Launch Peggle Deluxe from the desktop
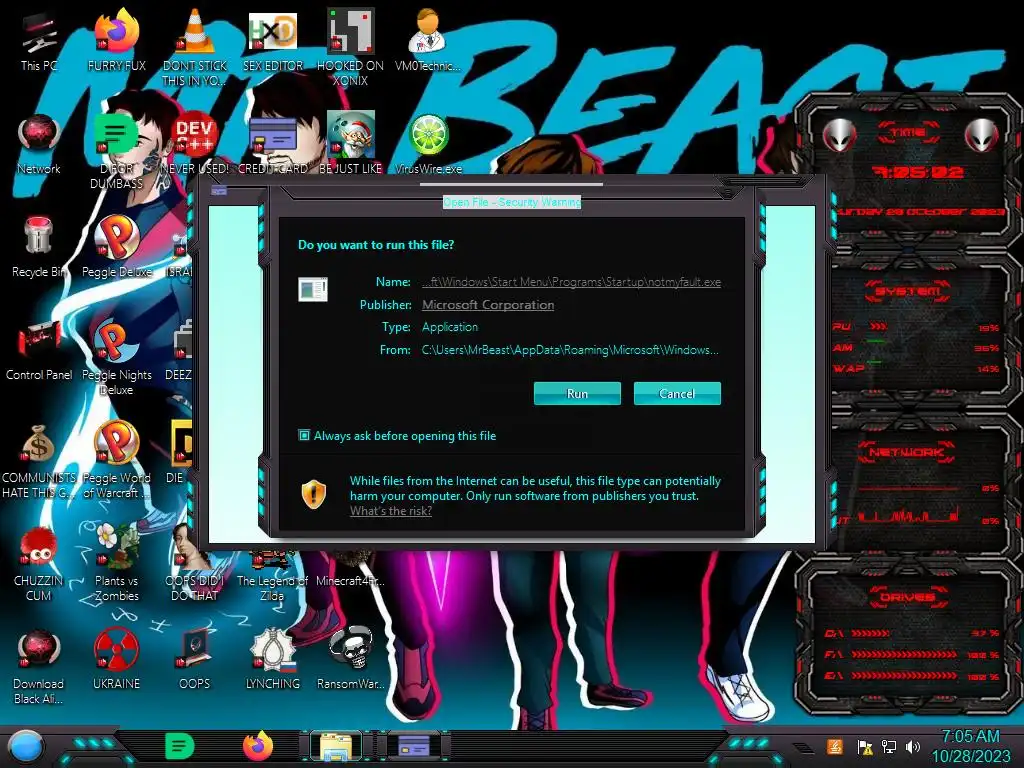The width and height of the screenshot is (1024, 768). (116, 247)
